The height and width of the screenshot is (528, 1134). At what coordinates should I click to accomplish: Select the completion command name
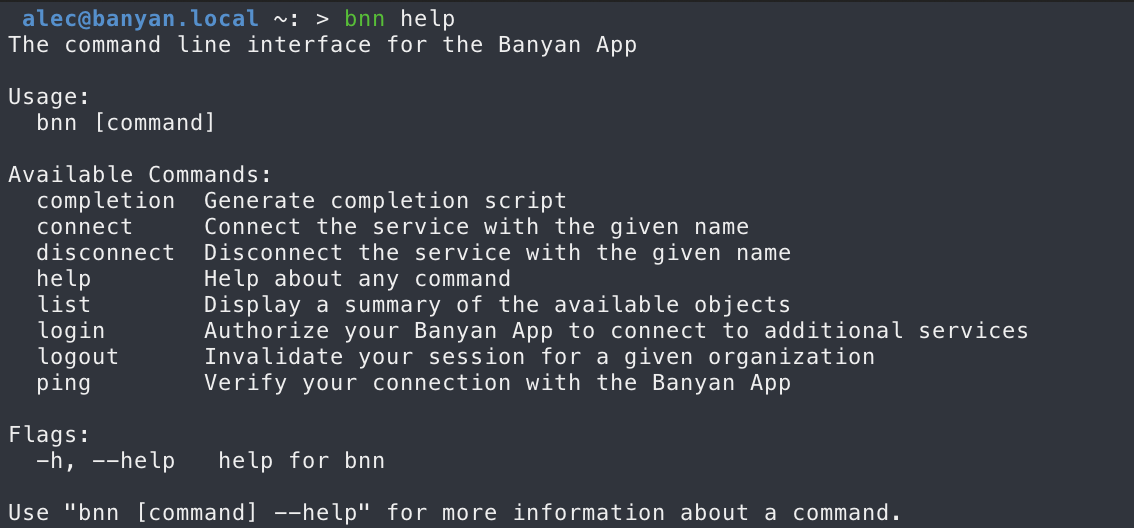[106, 200]
